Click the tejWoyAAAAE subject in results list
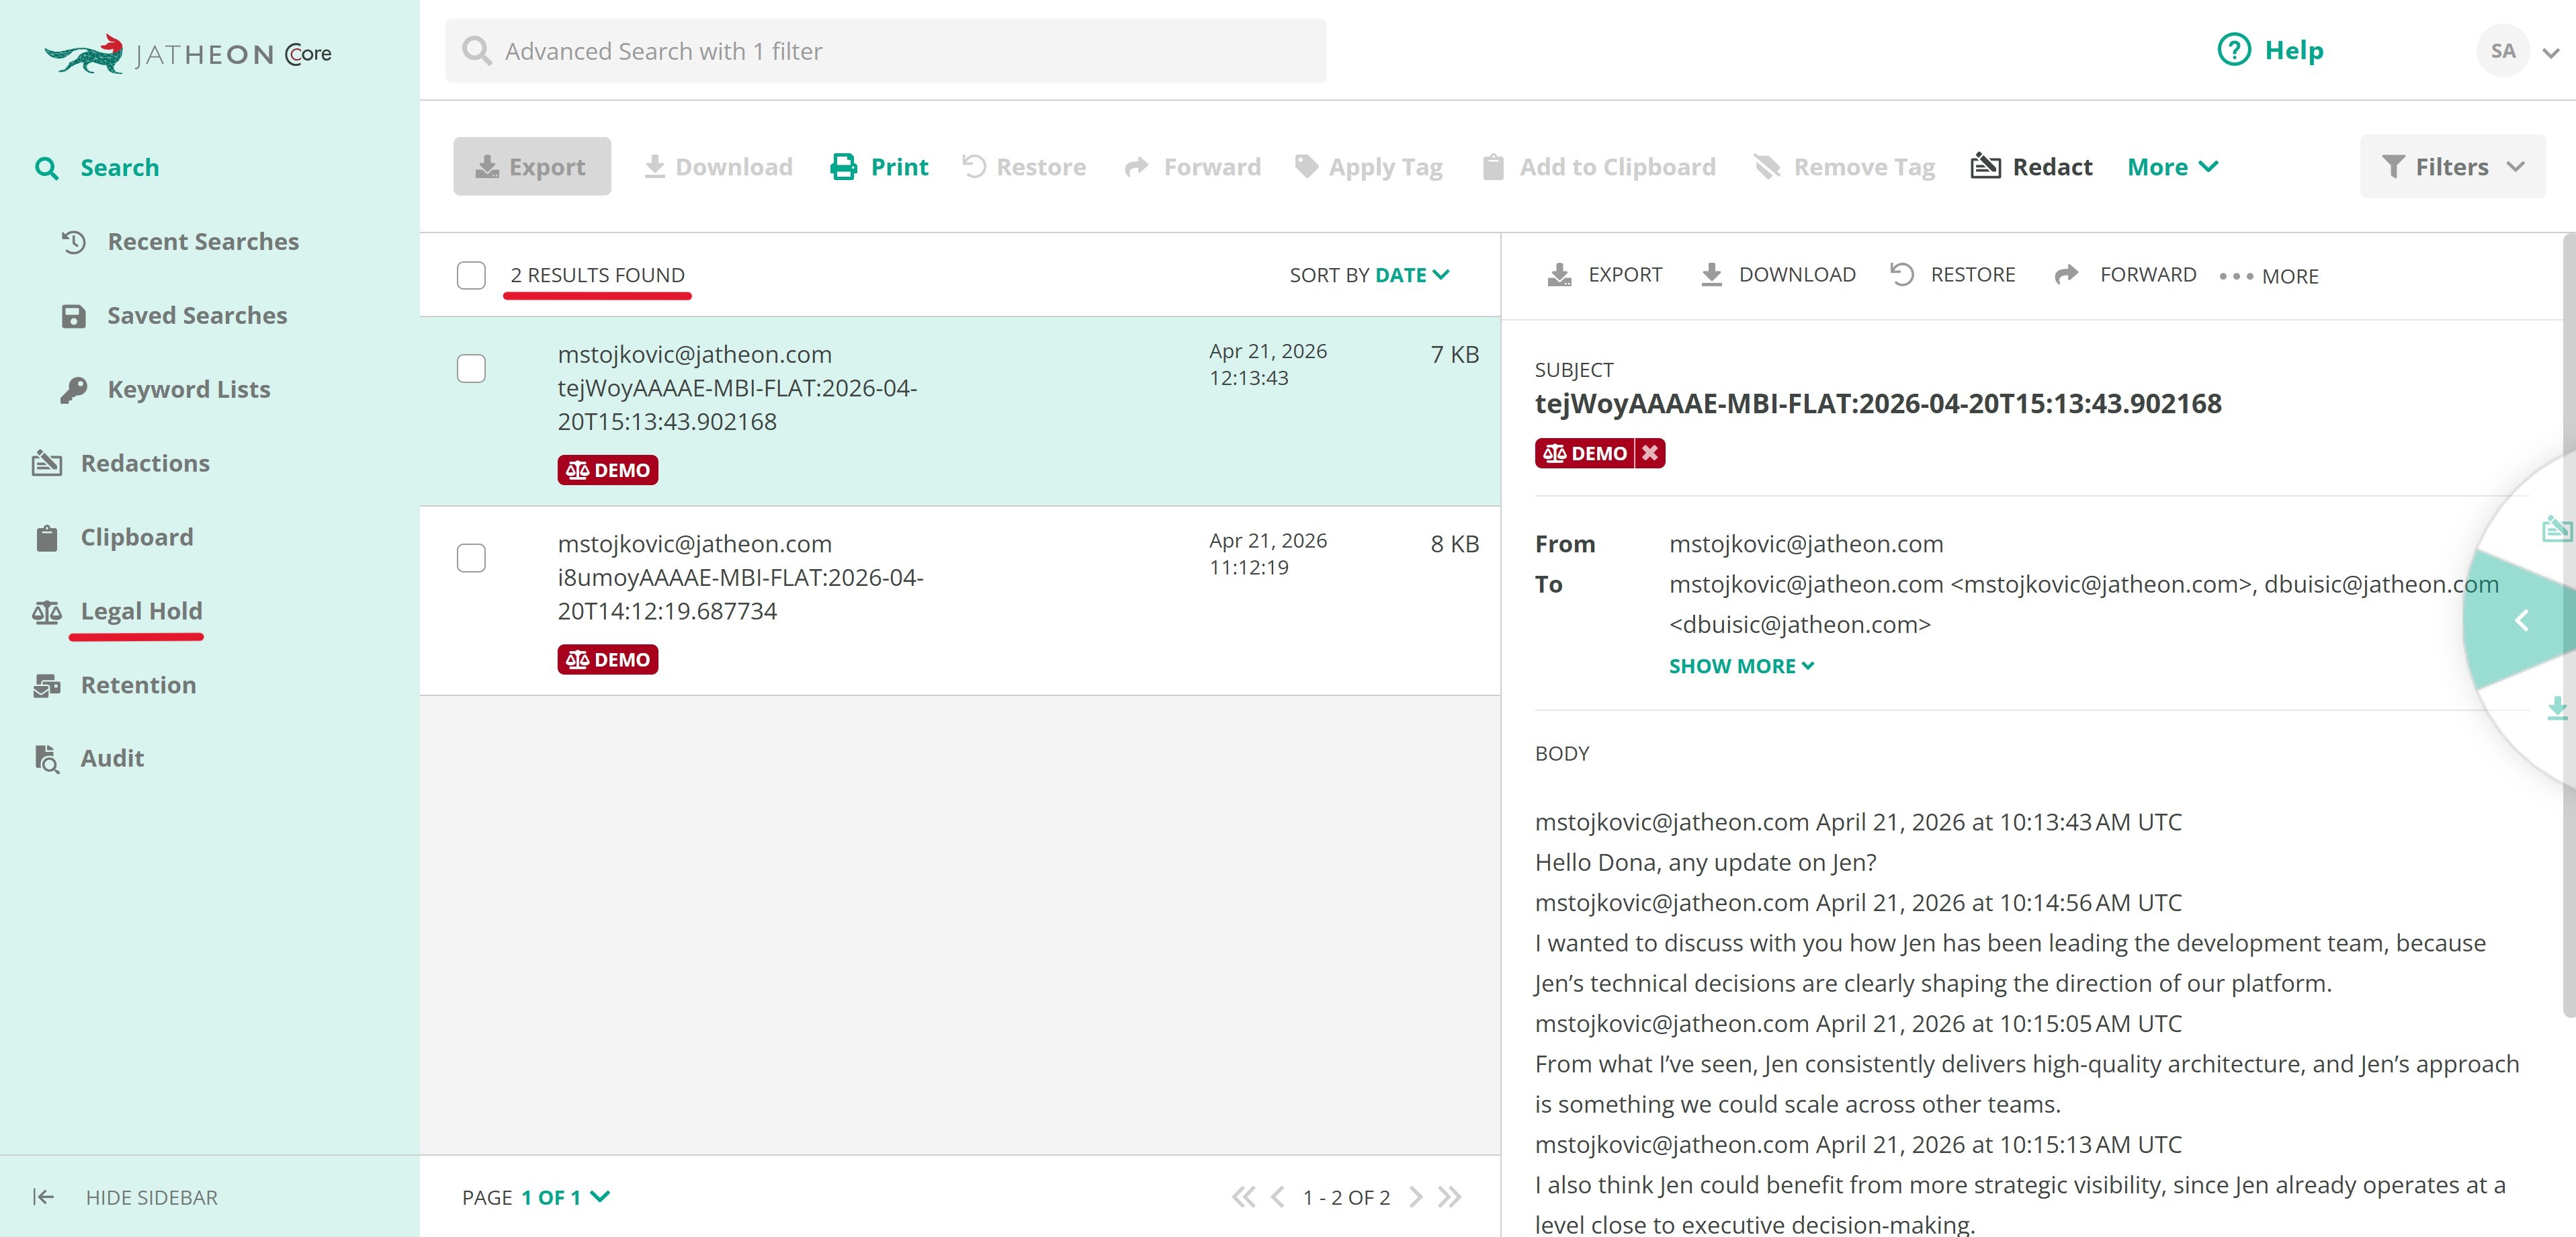Image resolution: width=2576 pixels, height=1237 pixels. point(737,405)
